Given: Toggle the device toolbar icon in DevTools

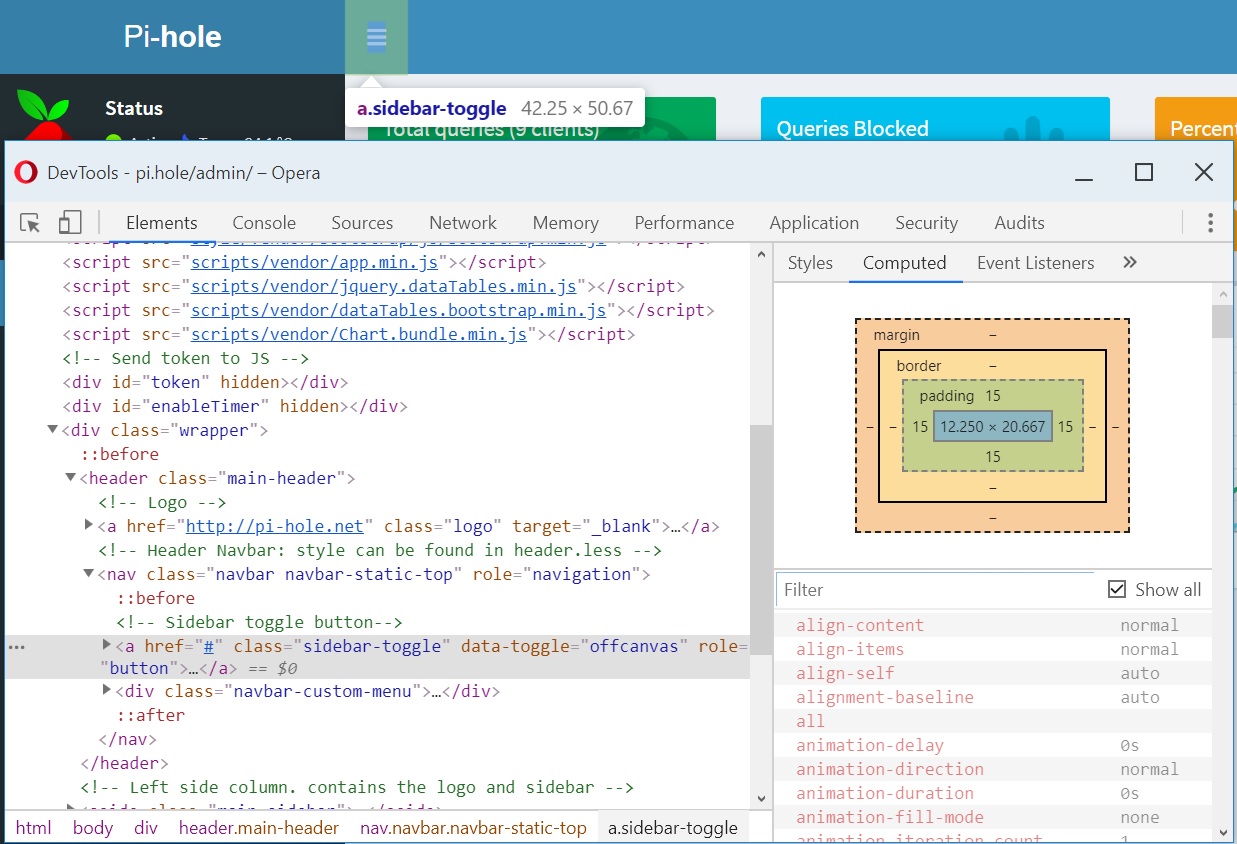Looking at the screenshot, I should [68, 220].
